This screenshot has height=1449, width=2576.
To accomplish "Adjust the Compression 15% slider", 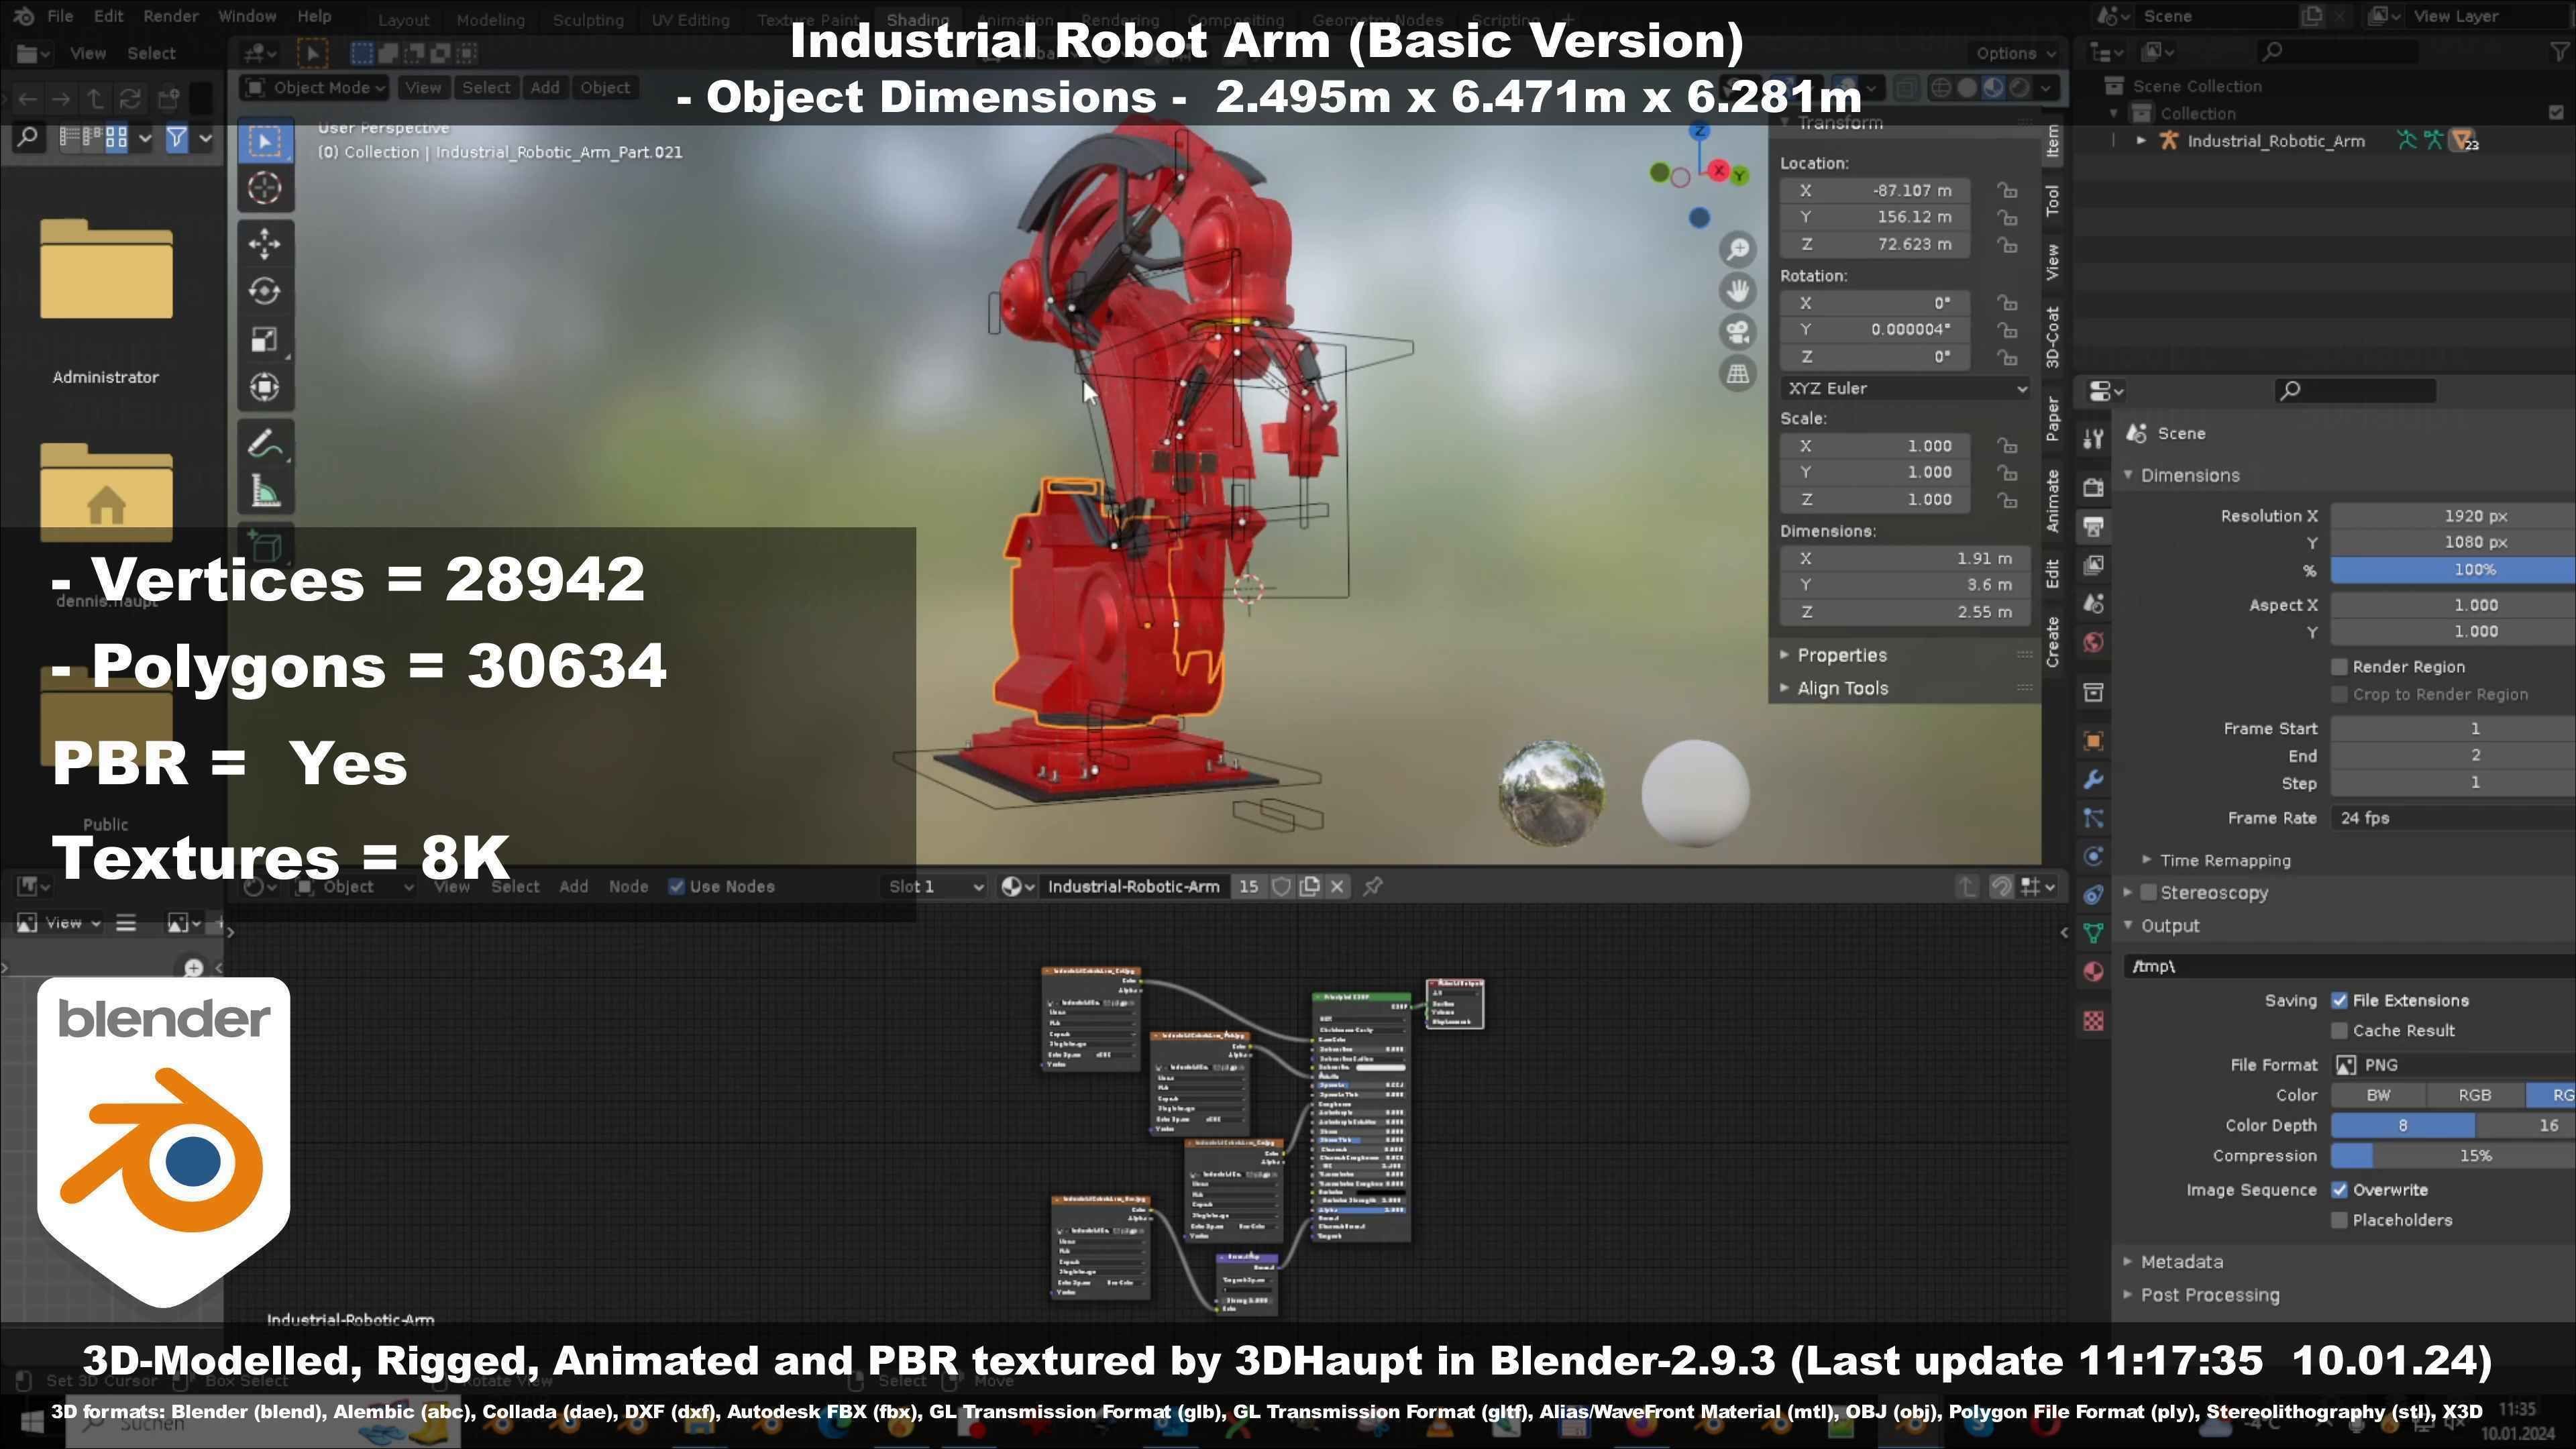I will pos(2452,1156).
